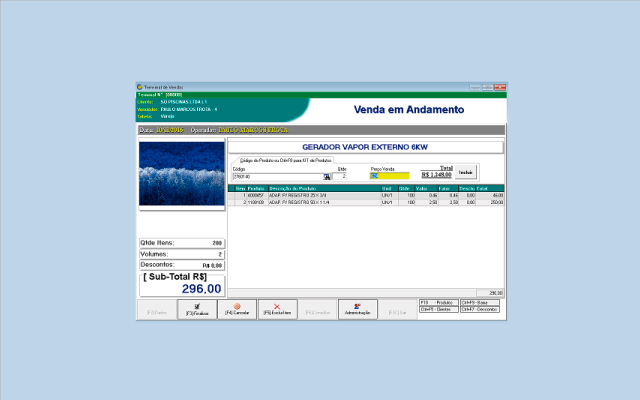640x400 pixels.
Task: Click the Descrição do Produto column header
Action: pyautogui.click(x=300, y=188)
